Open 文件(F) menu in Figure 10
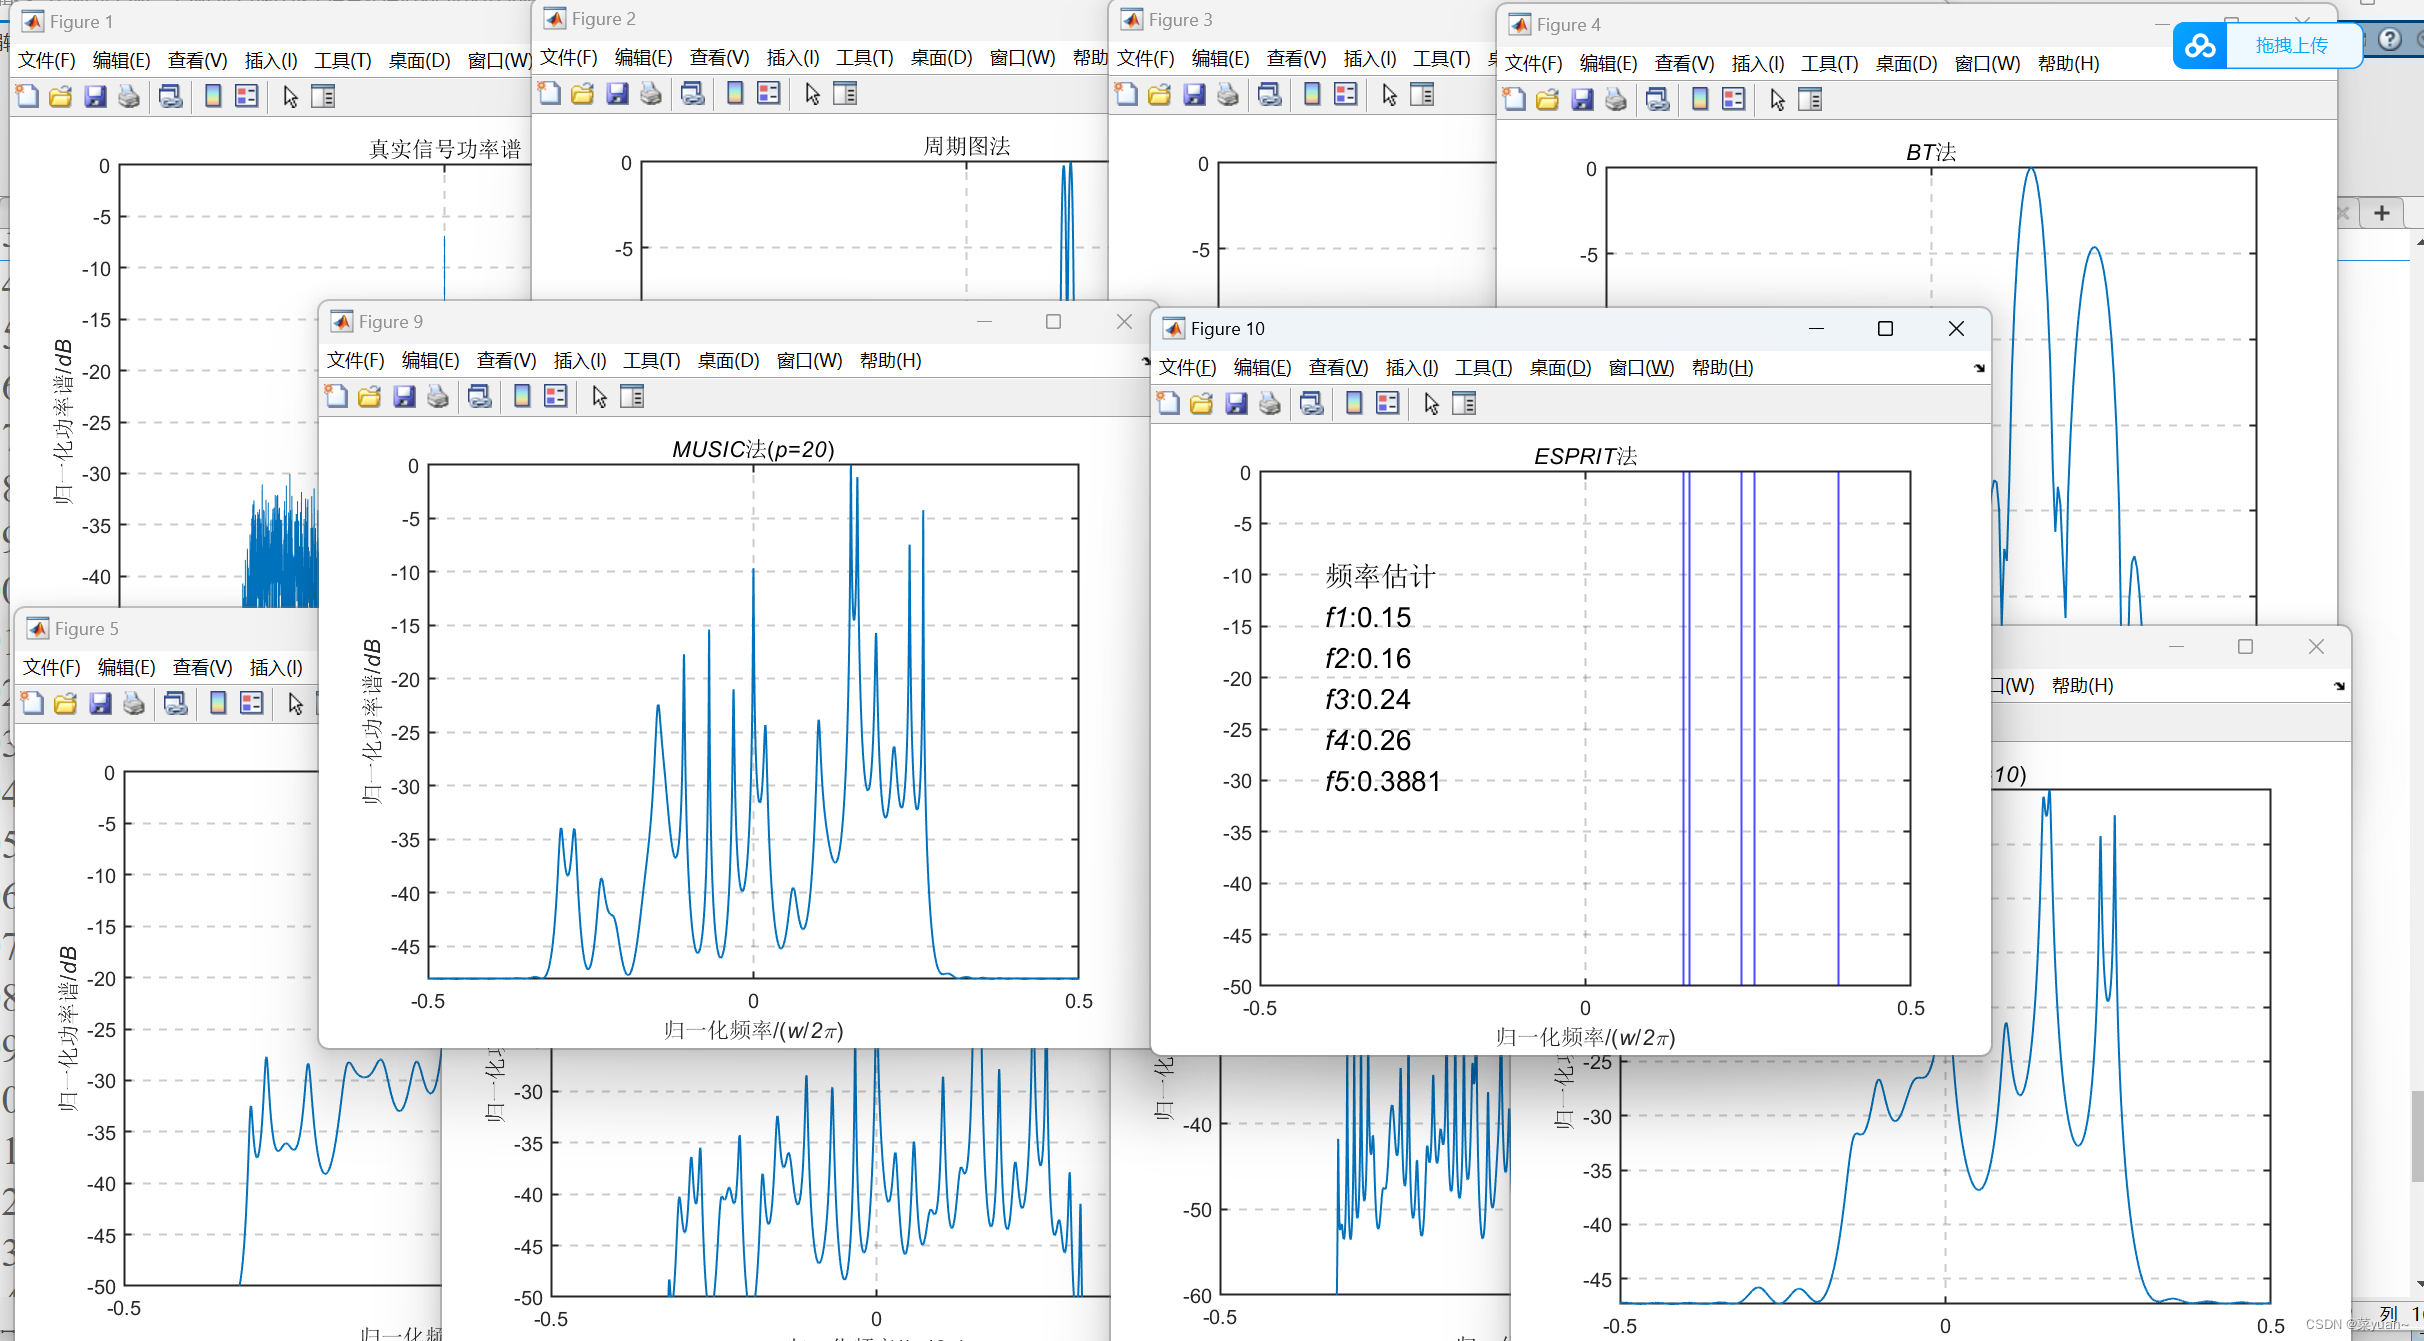 tap(1188, 368)
